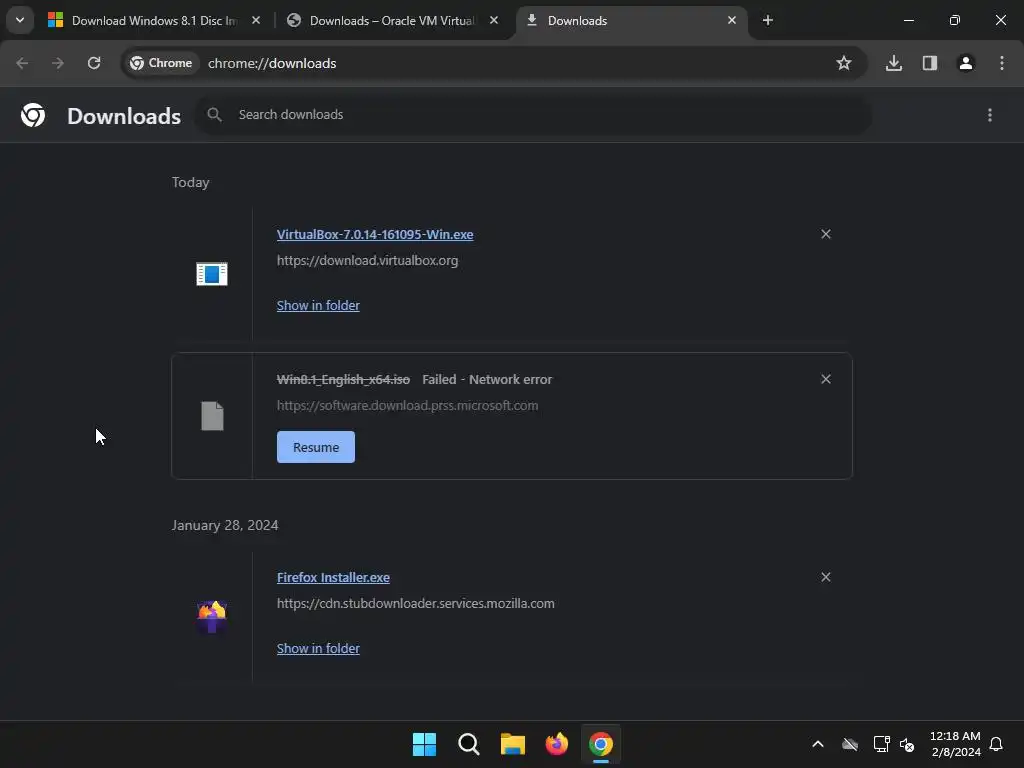Click the VirtualBox installer file icon
The image size is (1024, 768).
click(212, 274)
